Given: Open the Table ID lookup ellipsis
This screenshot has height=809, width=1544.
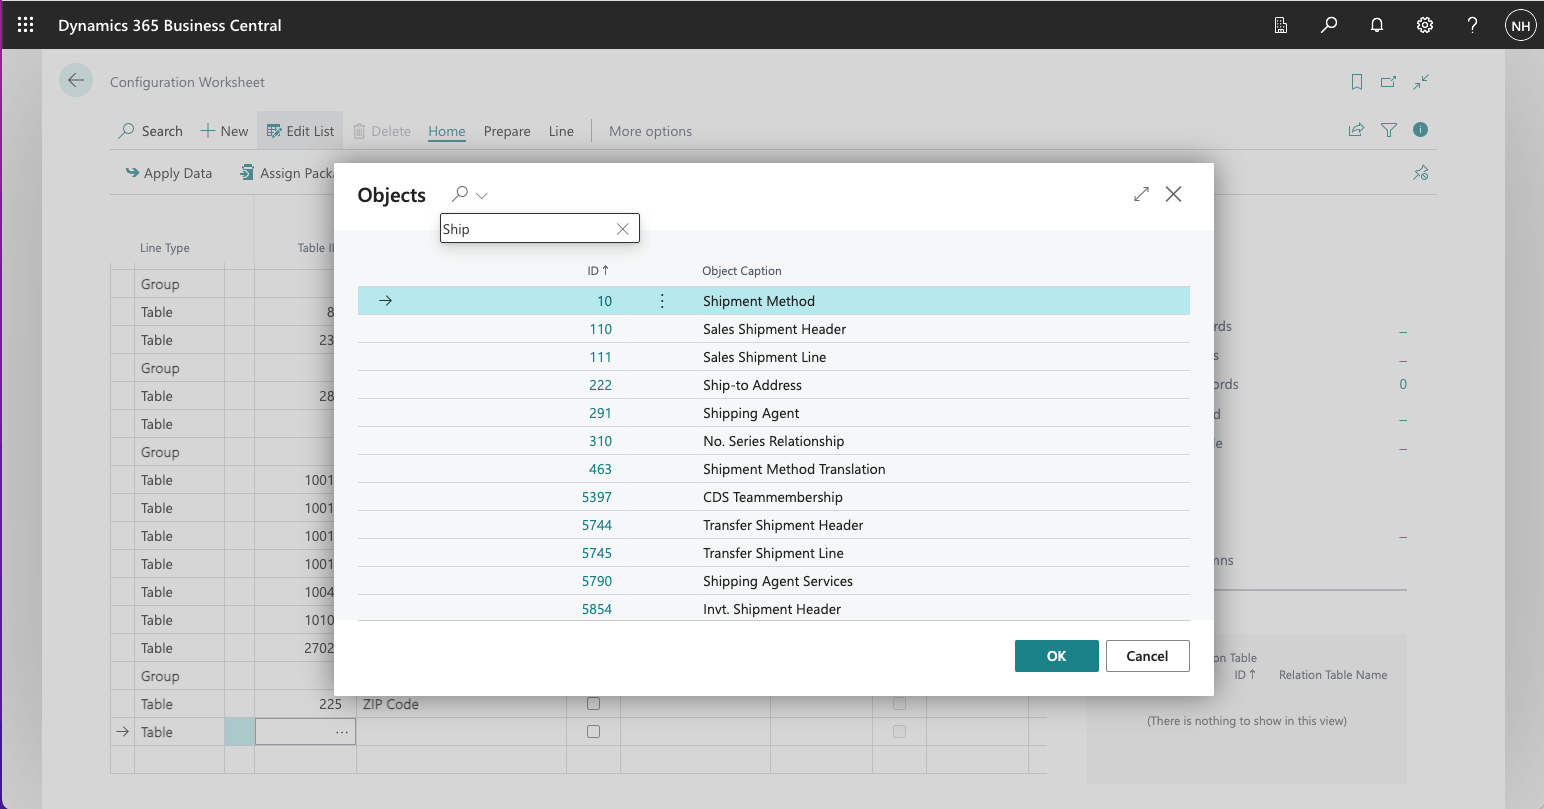Looking at the screenshot, I should coord(342,732).
